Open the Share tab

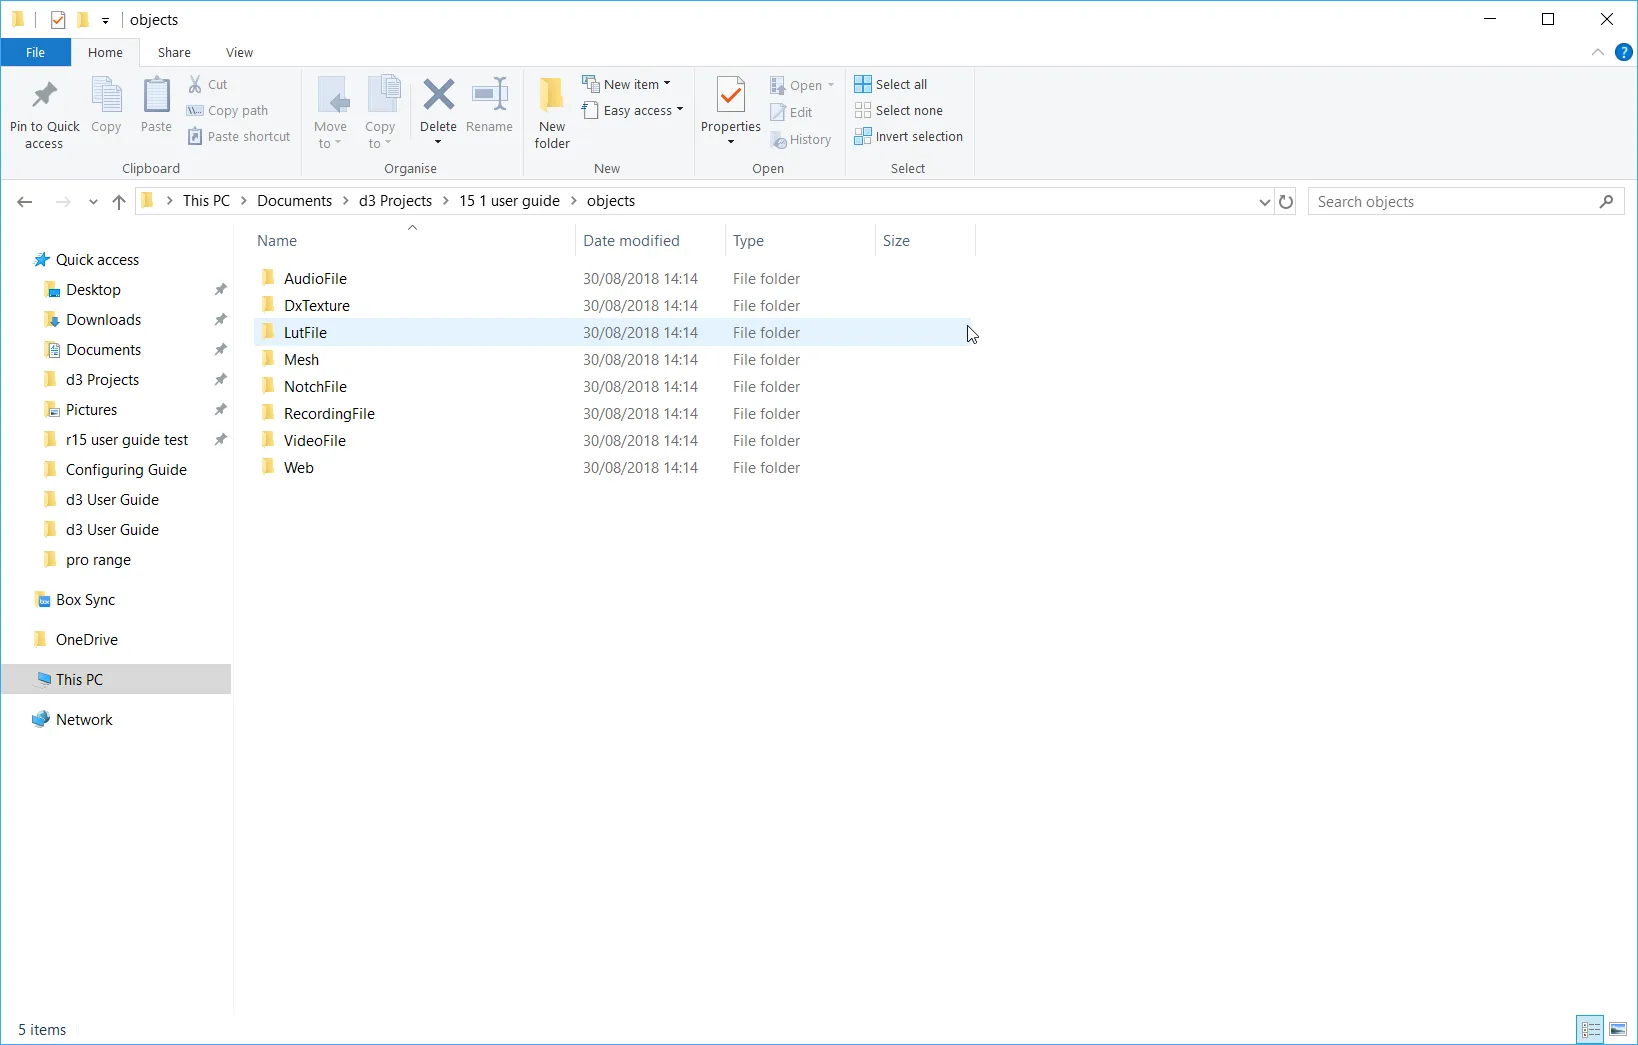[x=173, y=52]
